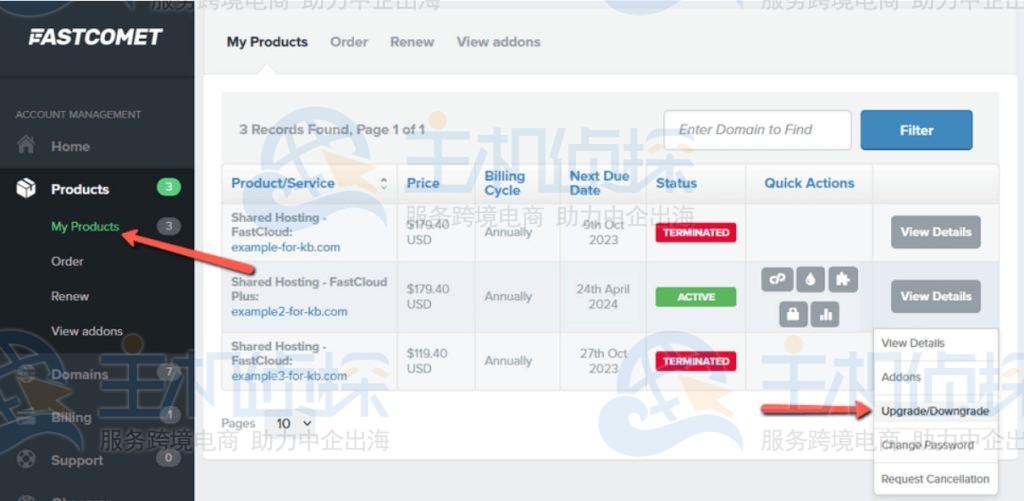Click the green ACTIVE status badge
The width and height of the screenshot is (1024, 501).
coord(696,297)
